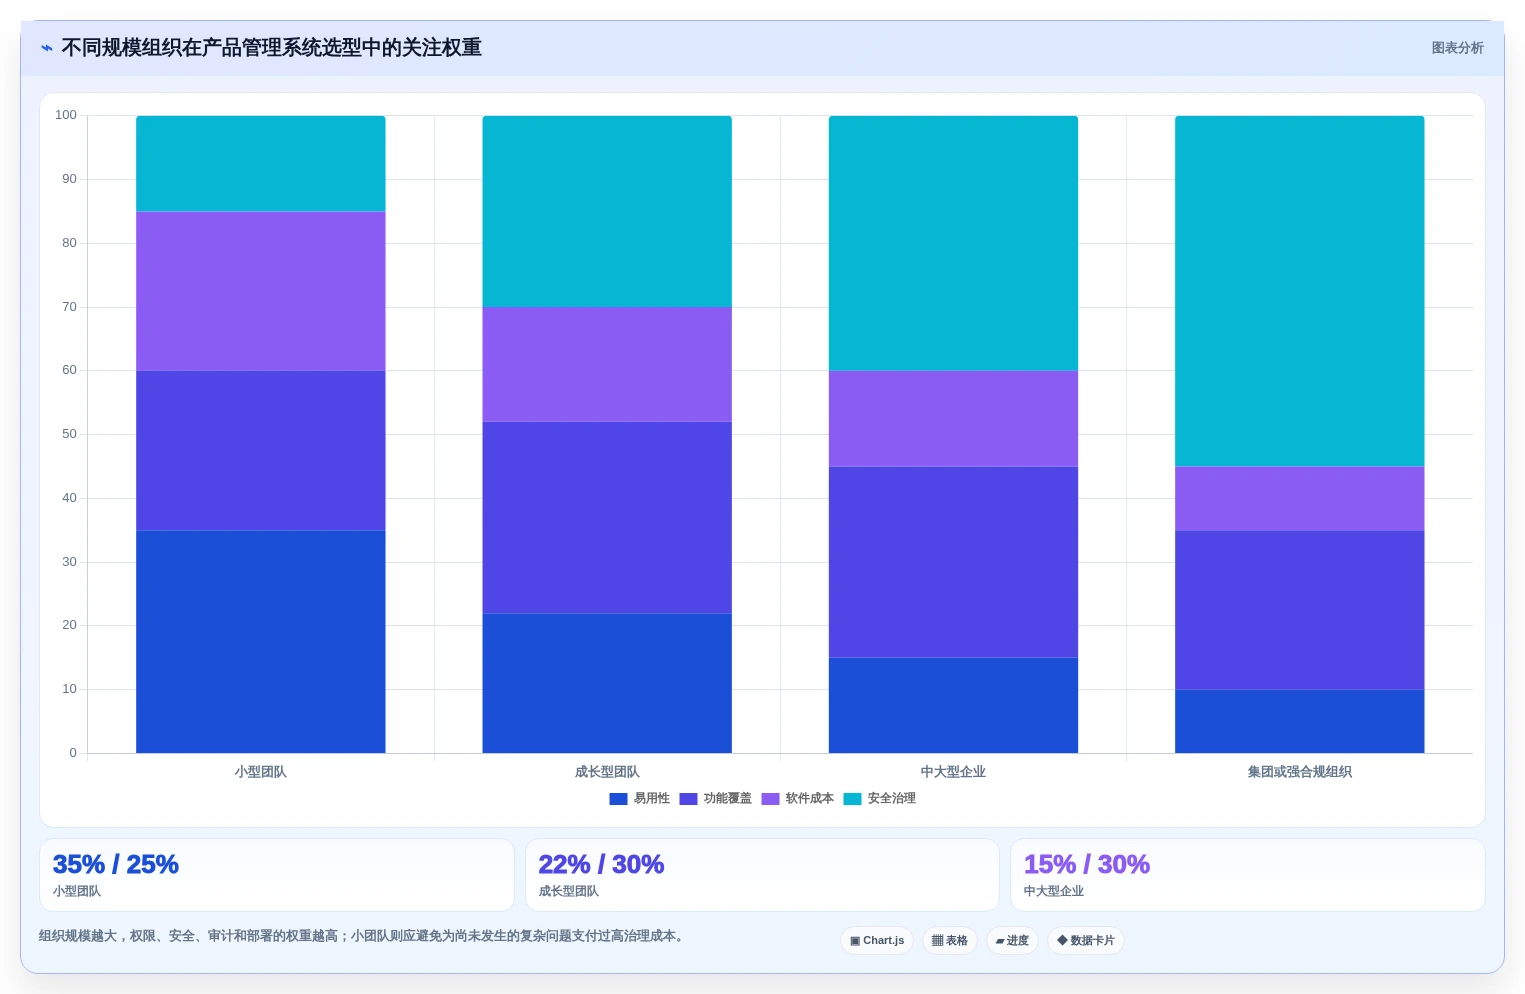Click the 软件成本 segment of 中大型企业 bar

(953, 419)
